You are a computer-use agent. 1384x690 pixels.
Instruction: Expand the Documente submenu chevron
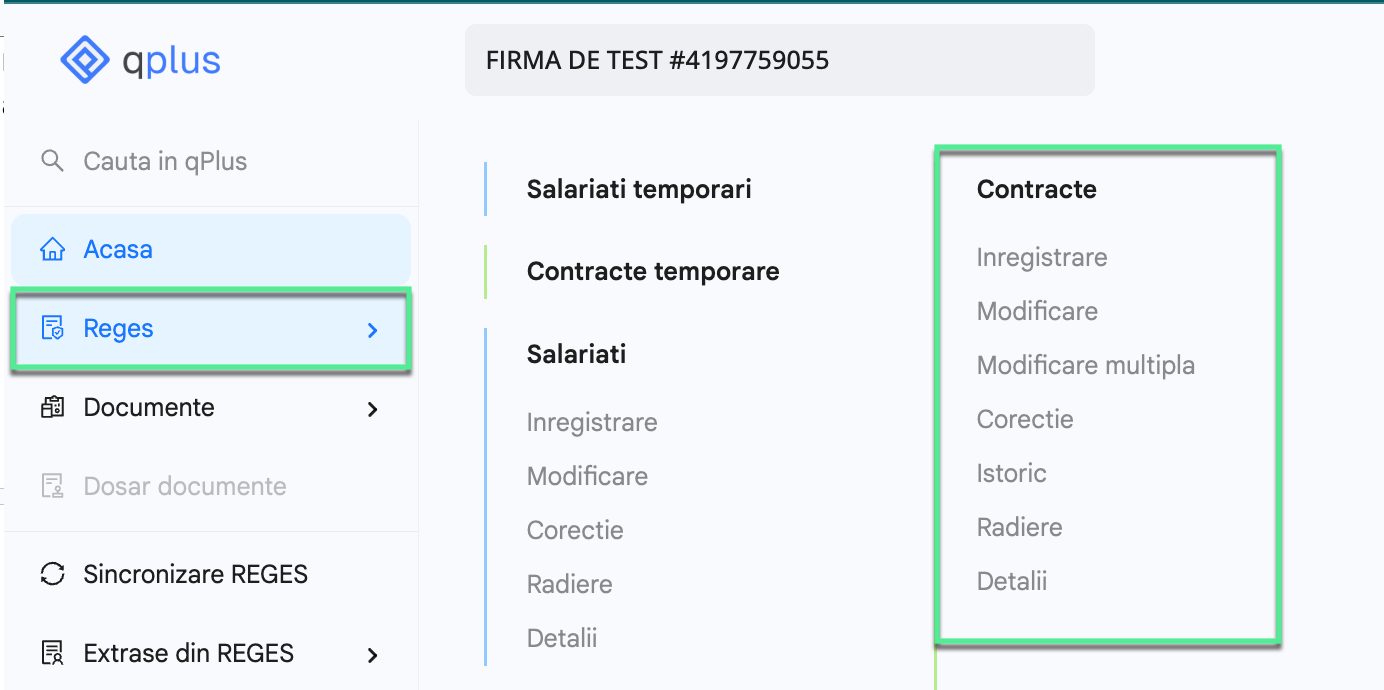[x=372, y=409]
